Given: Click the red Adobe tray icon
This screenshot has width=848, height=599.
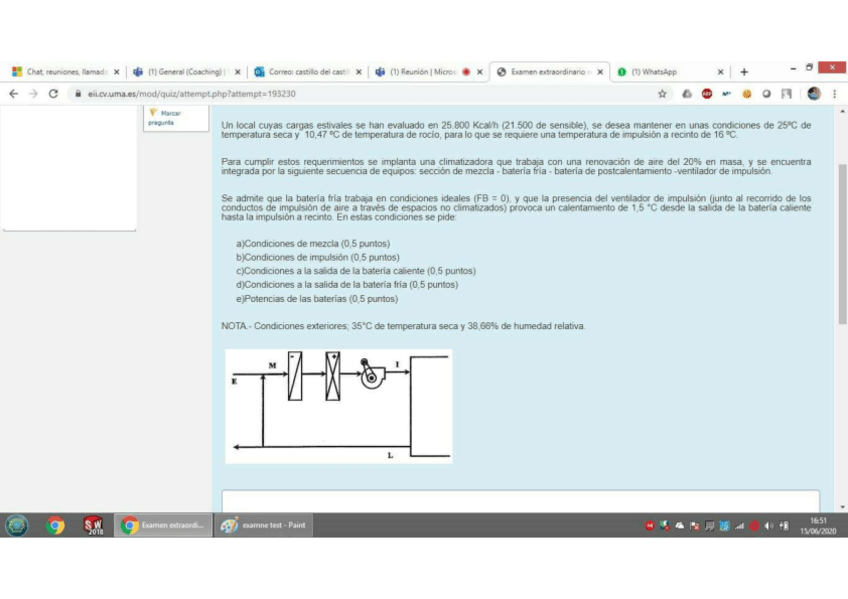Looking at the screenshot, I should 650,525.
